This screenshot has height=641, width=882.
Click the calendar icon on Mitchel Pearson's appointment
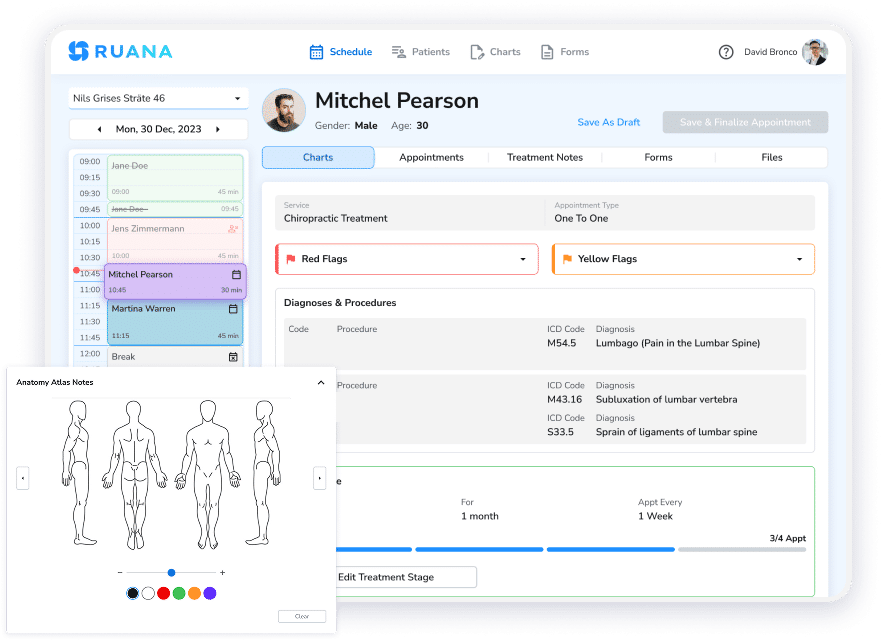(x=234, y=273)
